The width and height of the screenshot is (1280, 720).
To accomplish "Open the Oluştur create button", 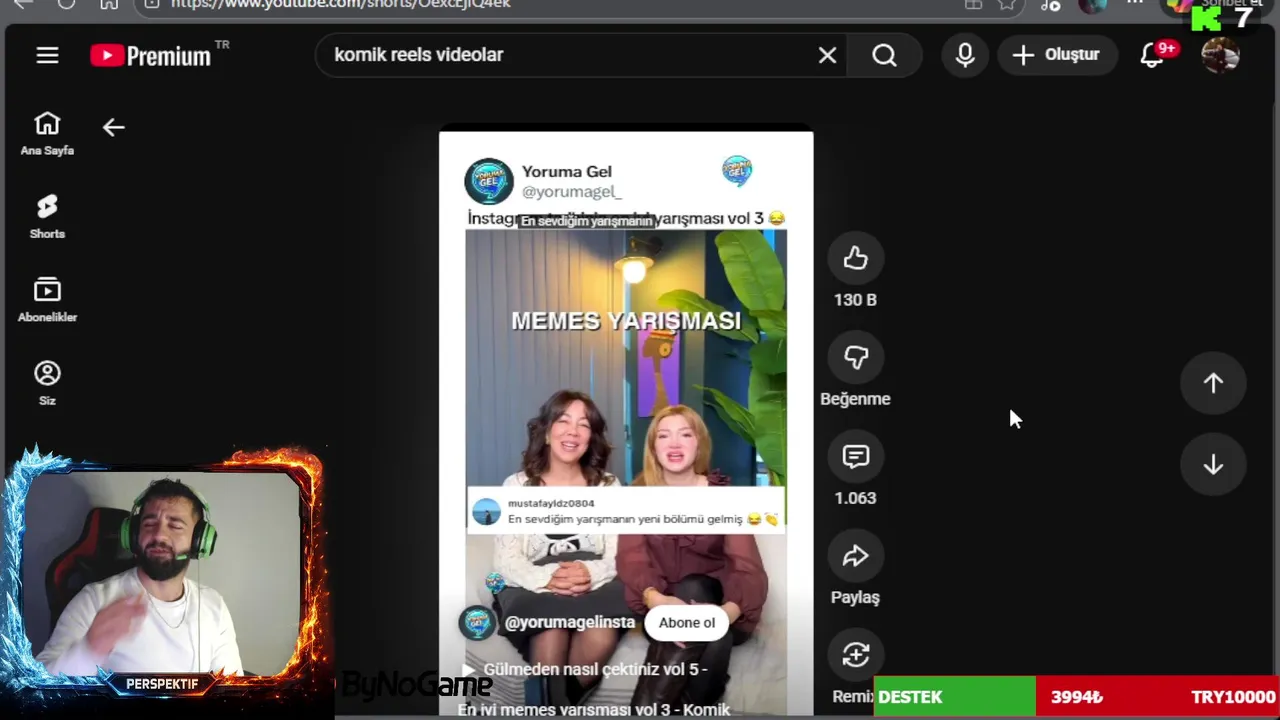I will 1057,55.
